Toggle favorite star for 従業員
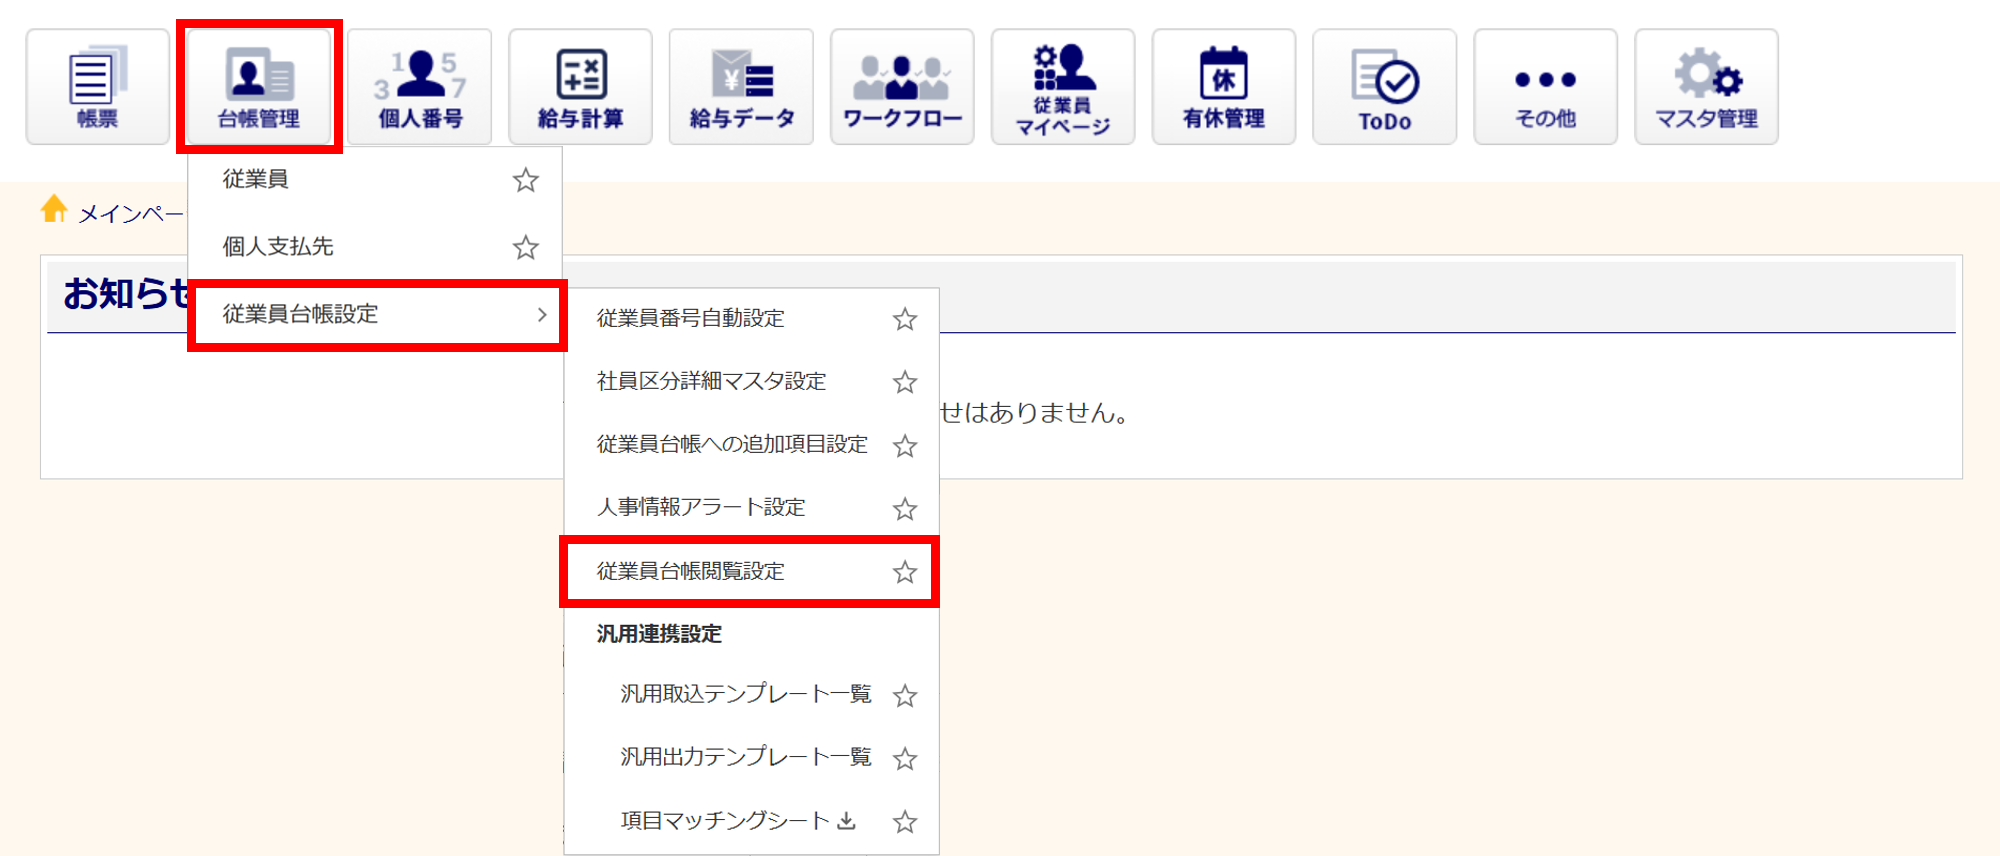Screen dimensions: 2000x856 [525, 180]
